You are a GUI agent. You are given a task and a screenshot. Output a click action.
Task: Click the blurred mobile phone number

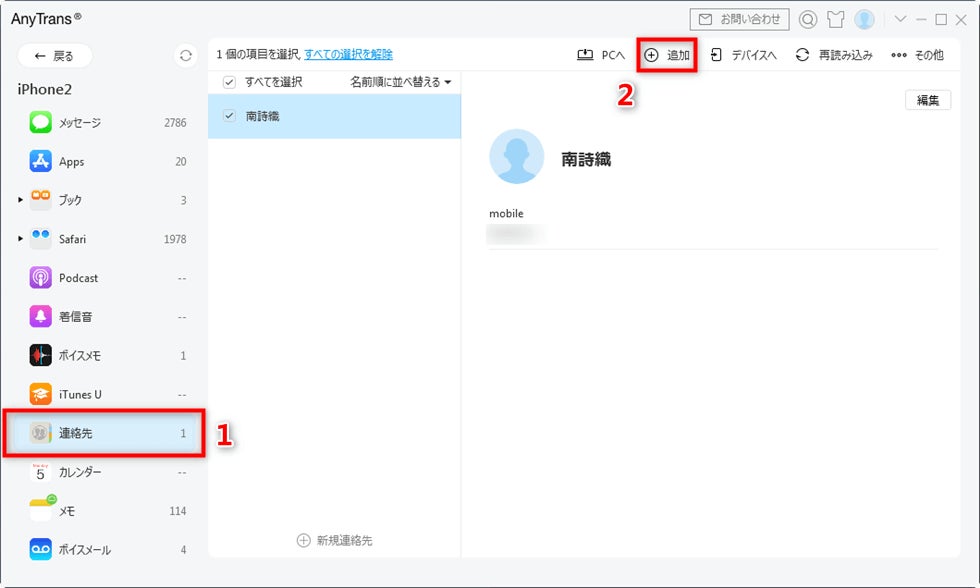(x=516, y=234)
